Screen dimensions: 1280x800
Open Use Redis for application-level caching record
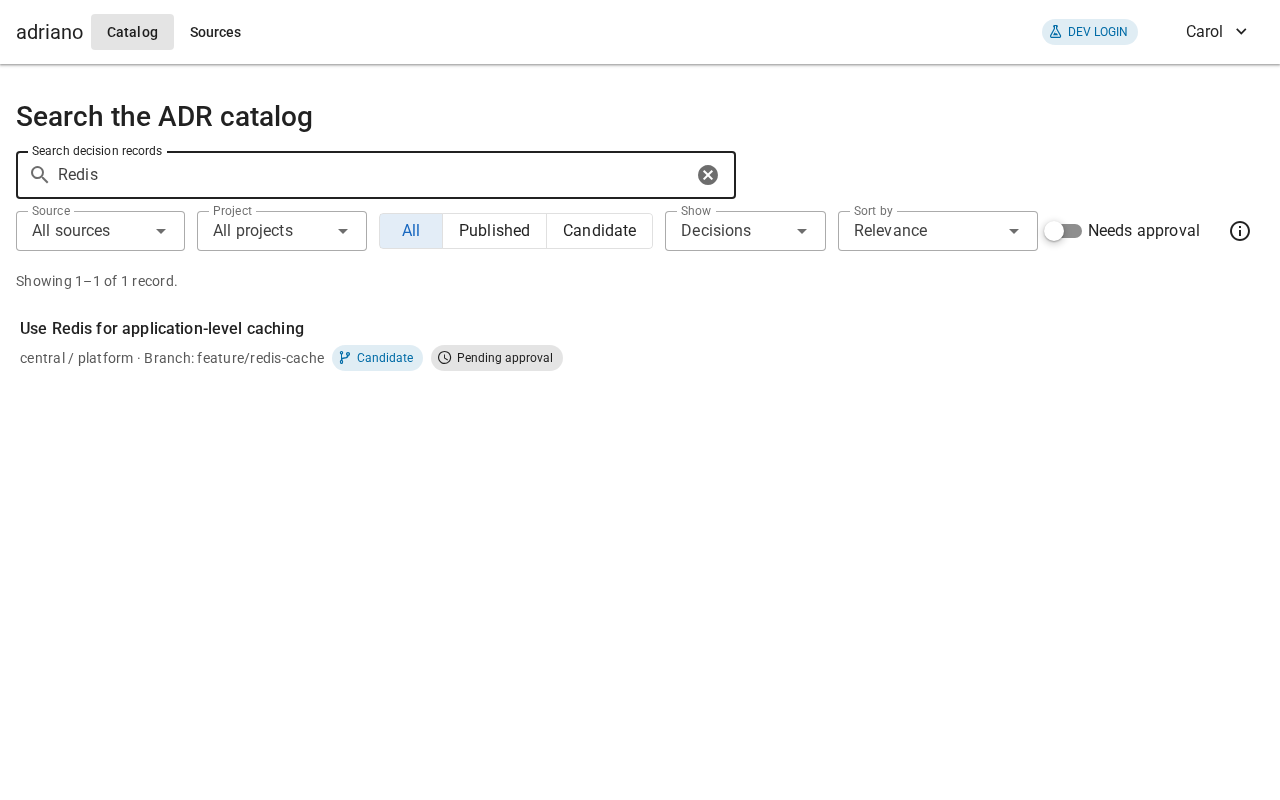click(162, 329)
